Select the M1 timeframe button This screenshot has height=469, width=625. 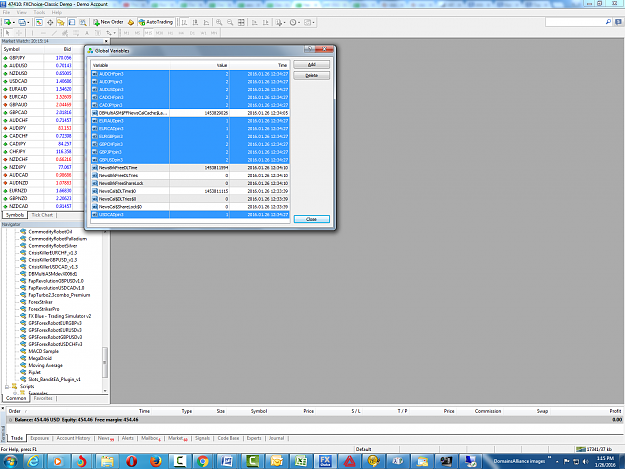coord(126,33)
